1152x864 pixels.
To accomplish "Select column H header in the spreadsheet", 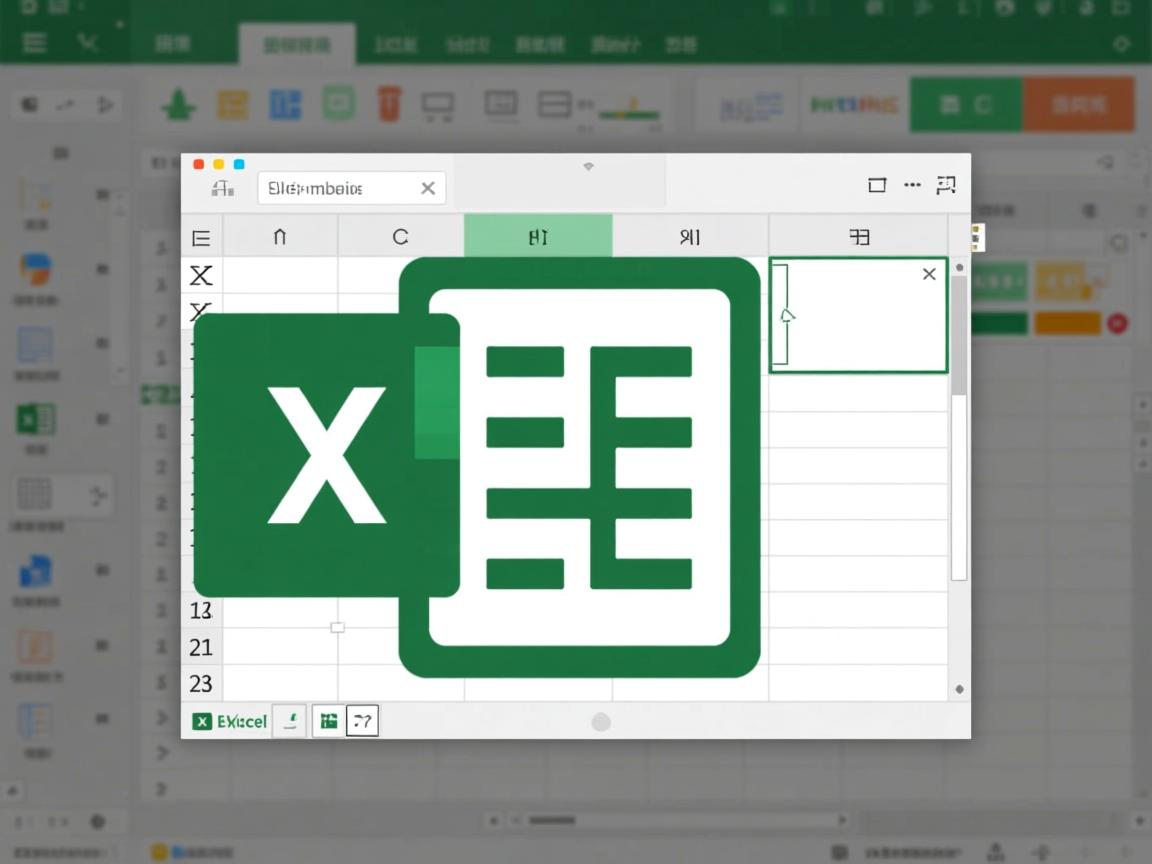I will pos(538,236).
